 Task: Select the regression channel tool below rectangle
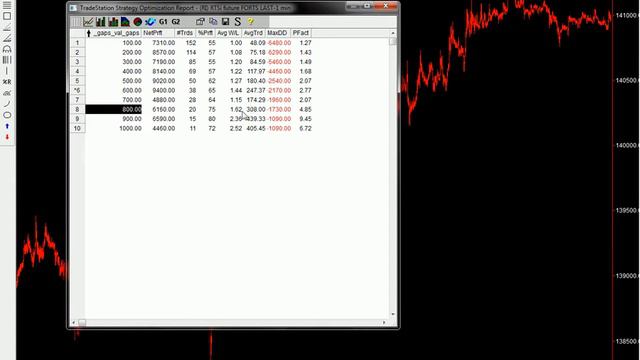tap(7, 27)
